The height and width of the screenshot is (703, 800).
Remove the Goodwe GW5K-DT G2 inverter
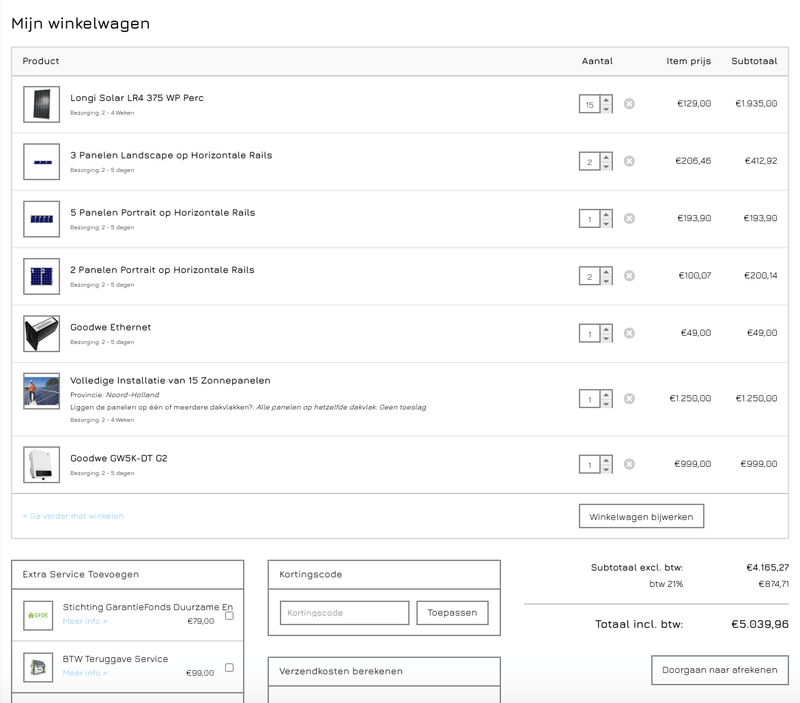pos(631,466)
